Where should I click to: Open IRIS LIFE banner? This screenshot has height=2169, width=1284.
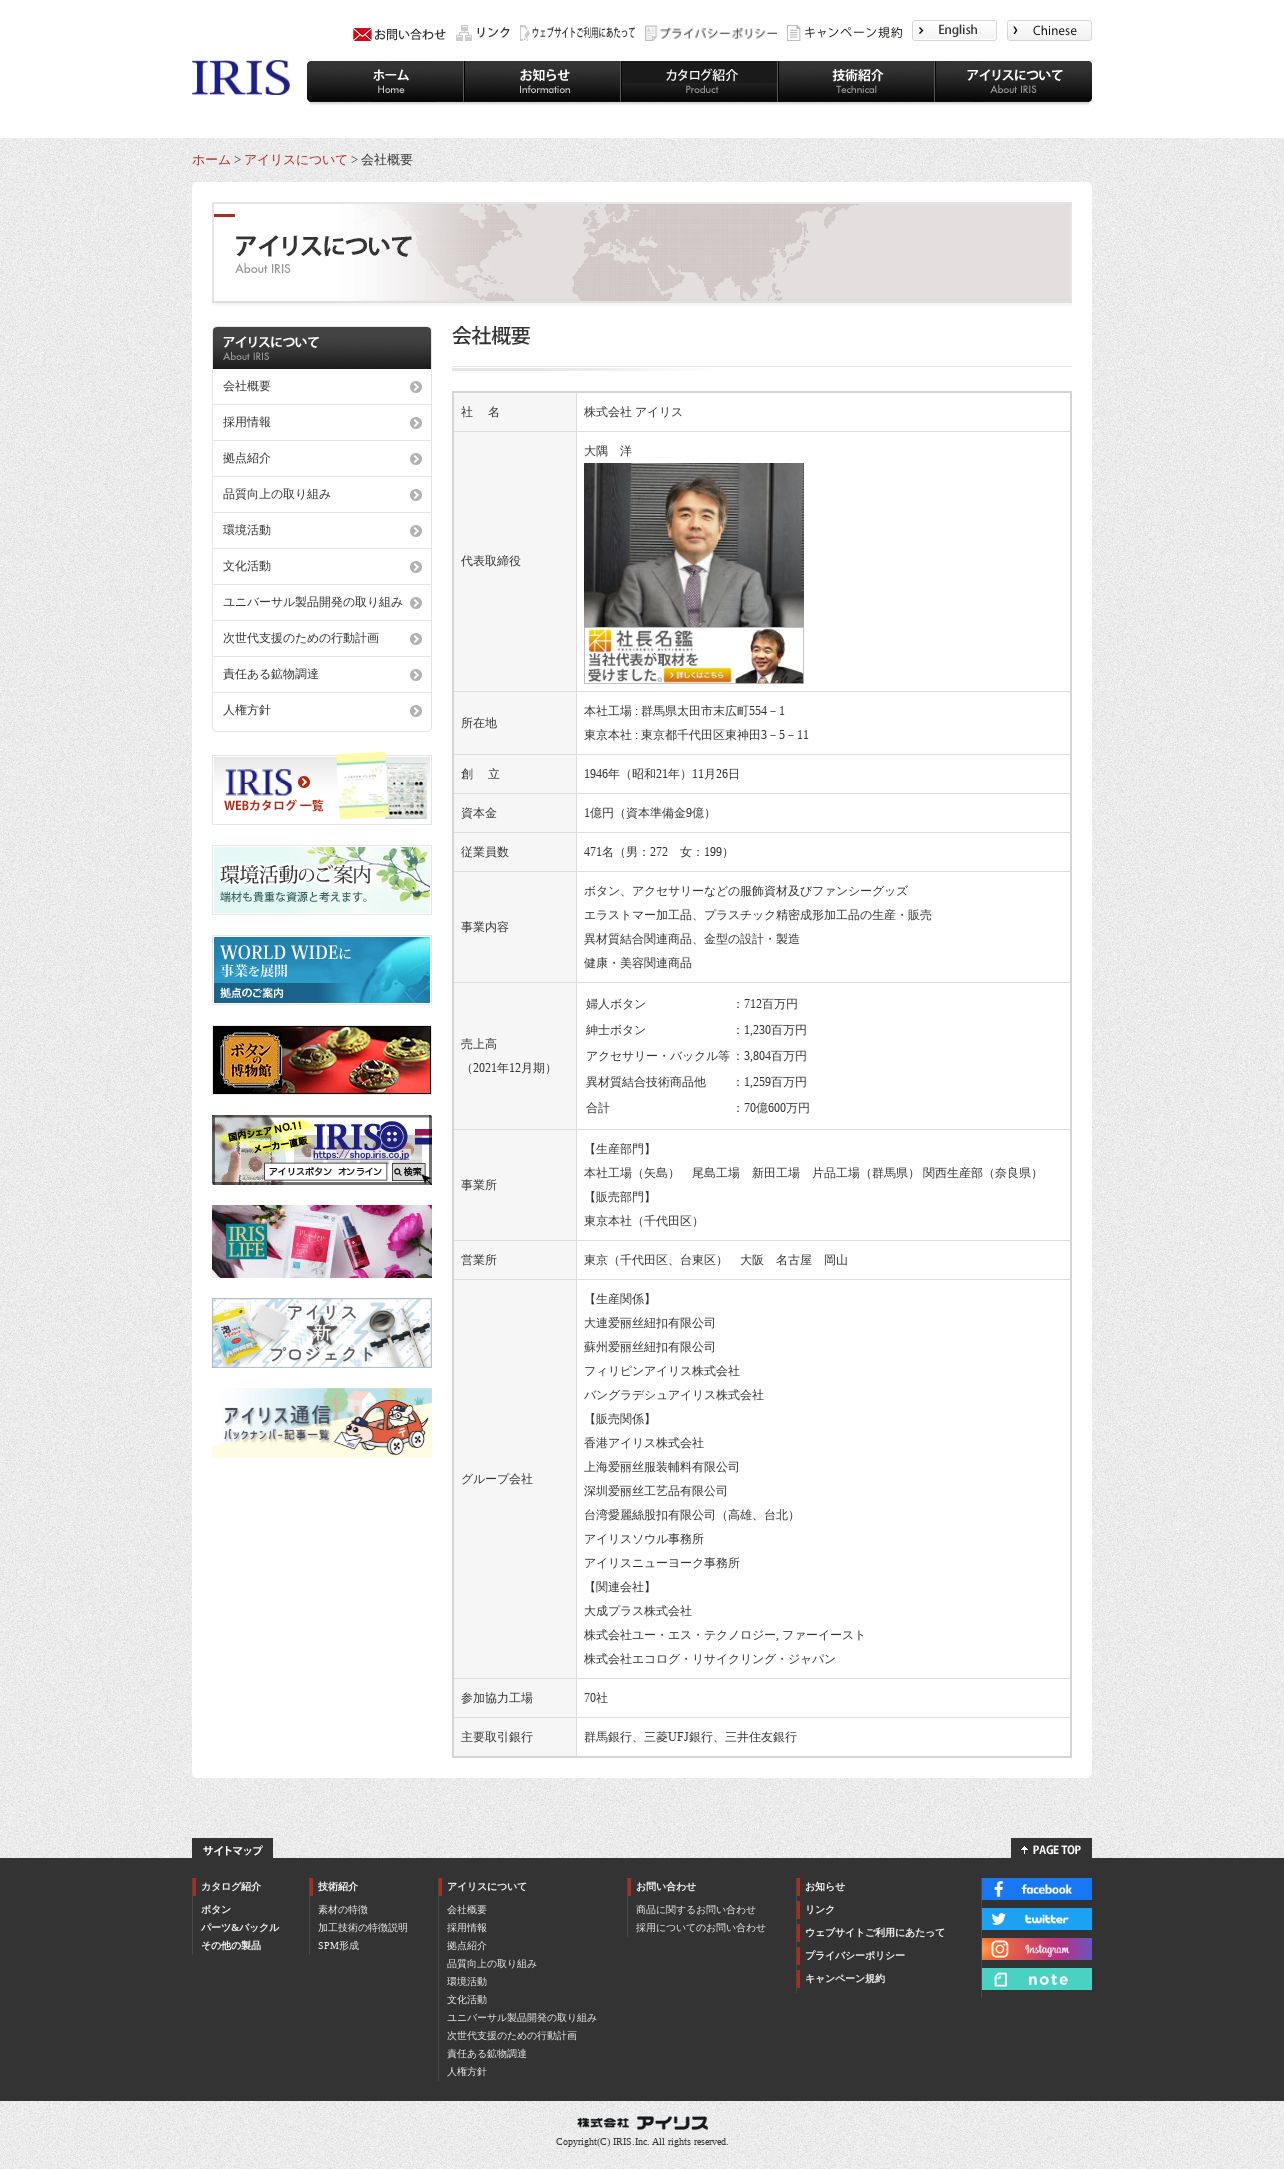(x=322, y=1241)
